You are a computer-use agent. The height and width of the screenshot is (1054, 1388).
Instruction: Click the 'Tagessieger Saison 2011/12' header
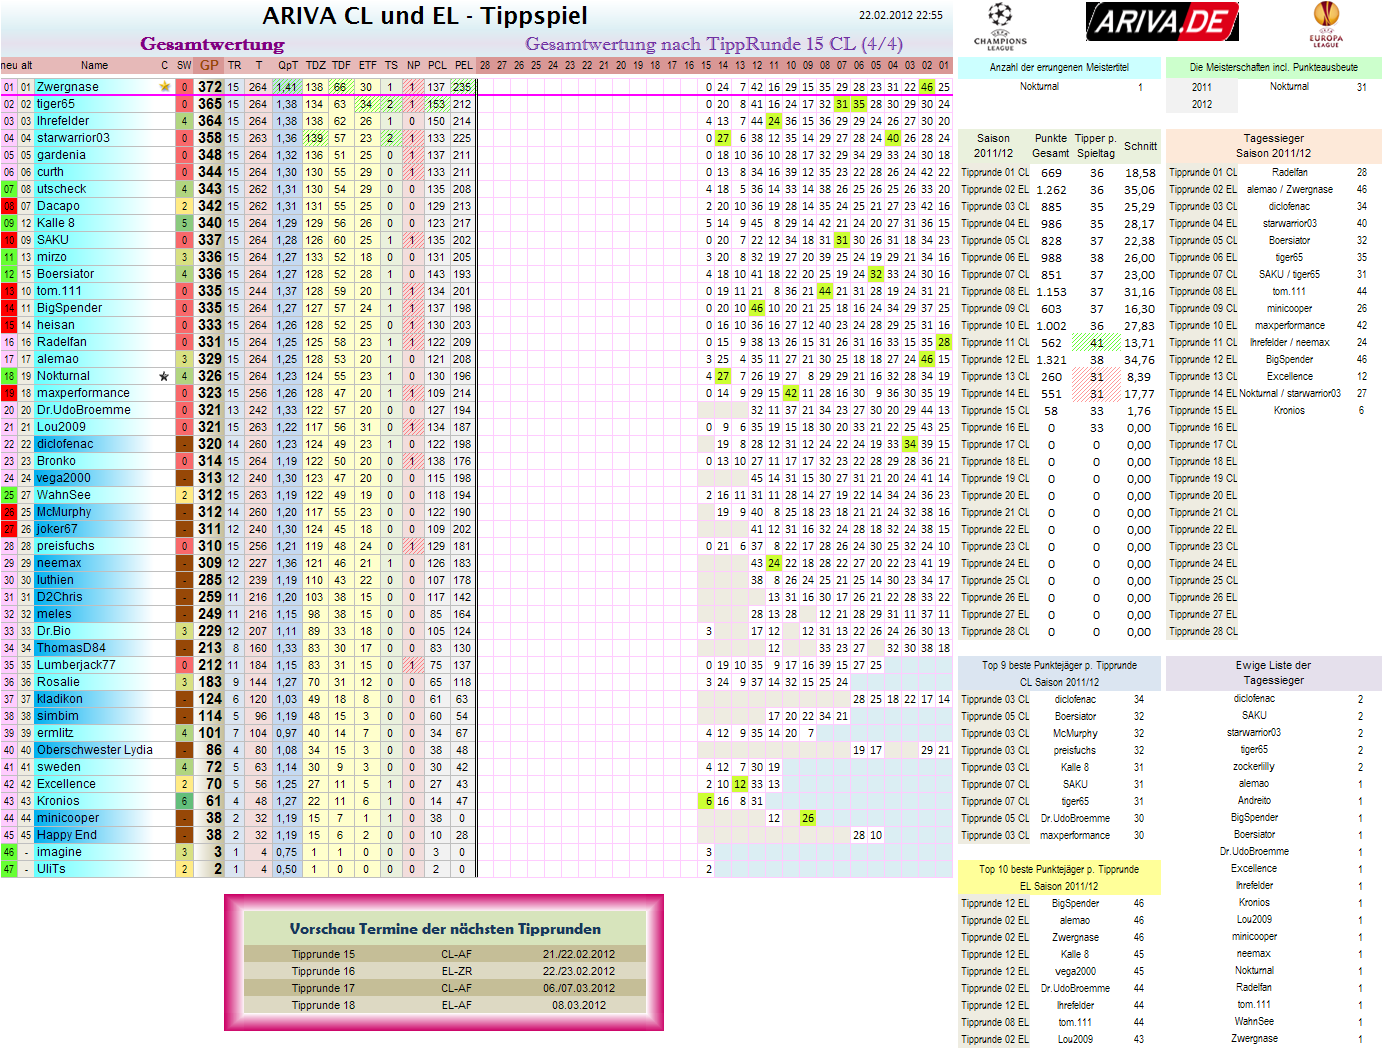pyautogui.click(x=1273, y=146)
